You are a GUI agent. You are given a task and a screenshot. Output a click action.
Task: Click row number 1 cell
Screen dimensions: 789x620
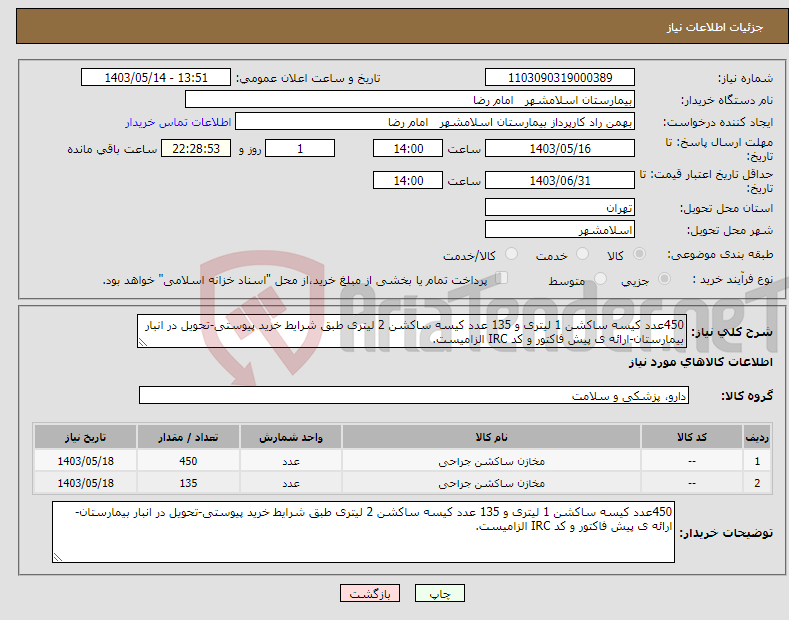tap(757, 461)
